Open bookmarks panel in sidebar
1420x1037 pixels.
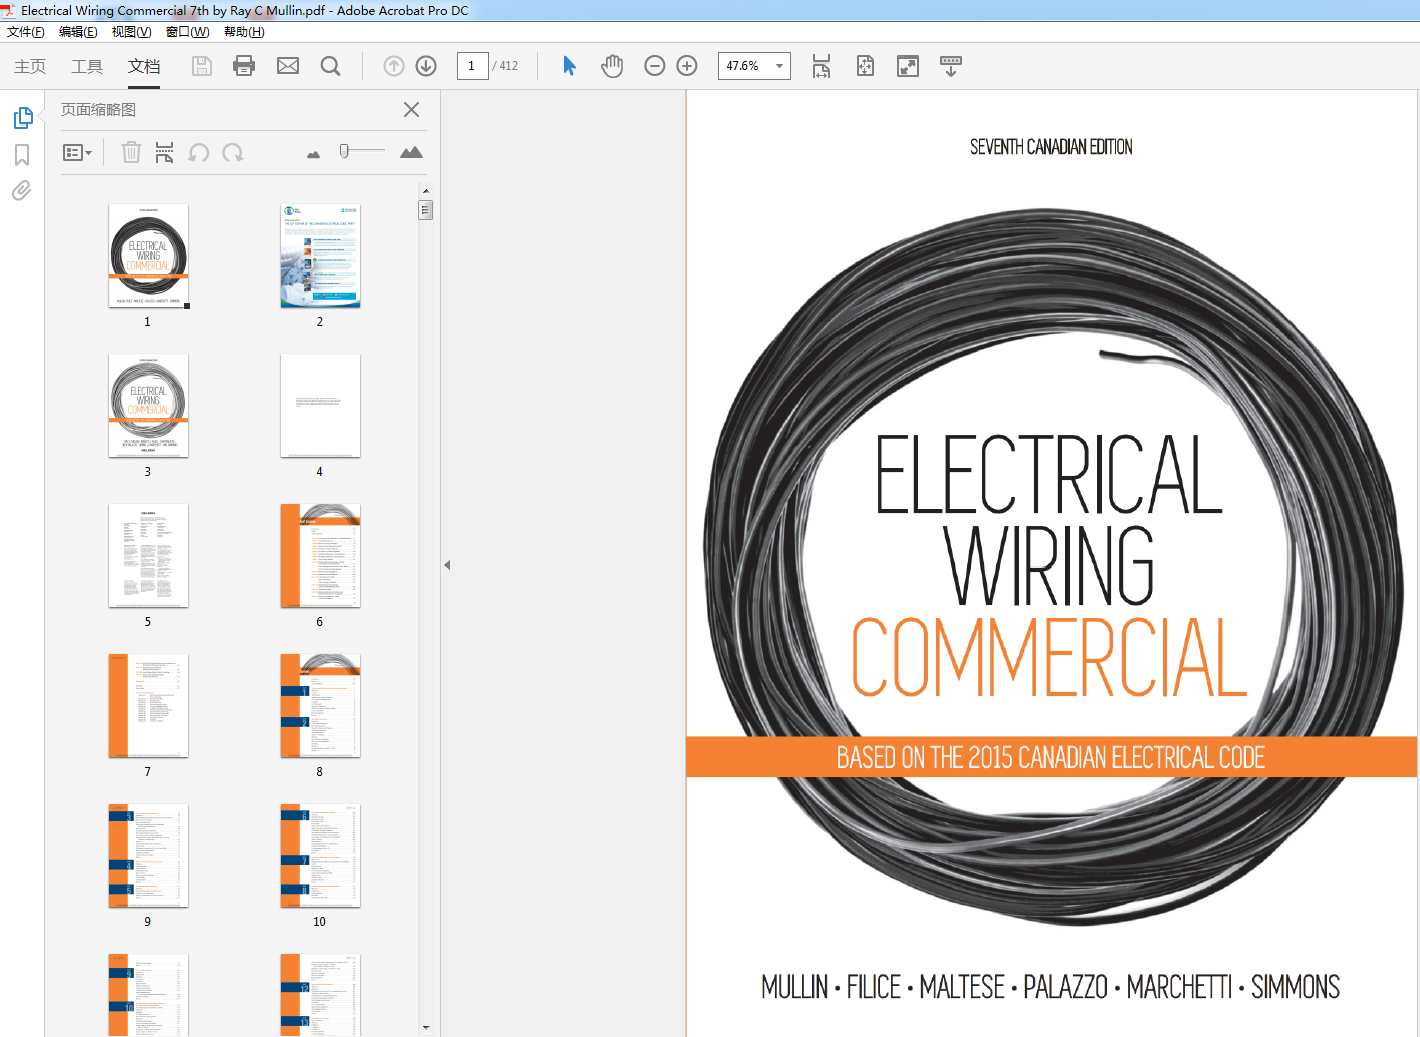pyautogui.click(x=22, y=155)
